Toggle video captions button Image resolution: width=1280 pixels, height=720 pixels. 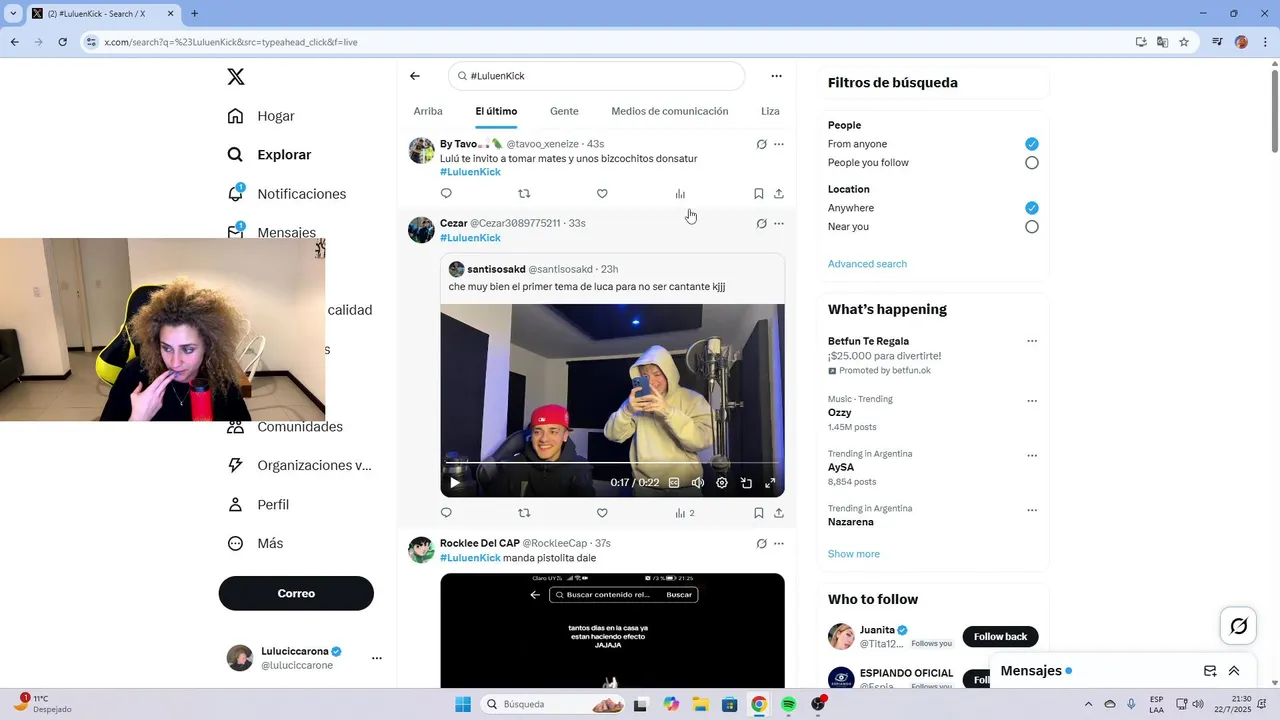tap(674, 483)
